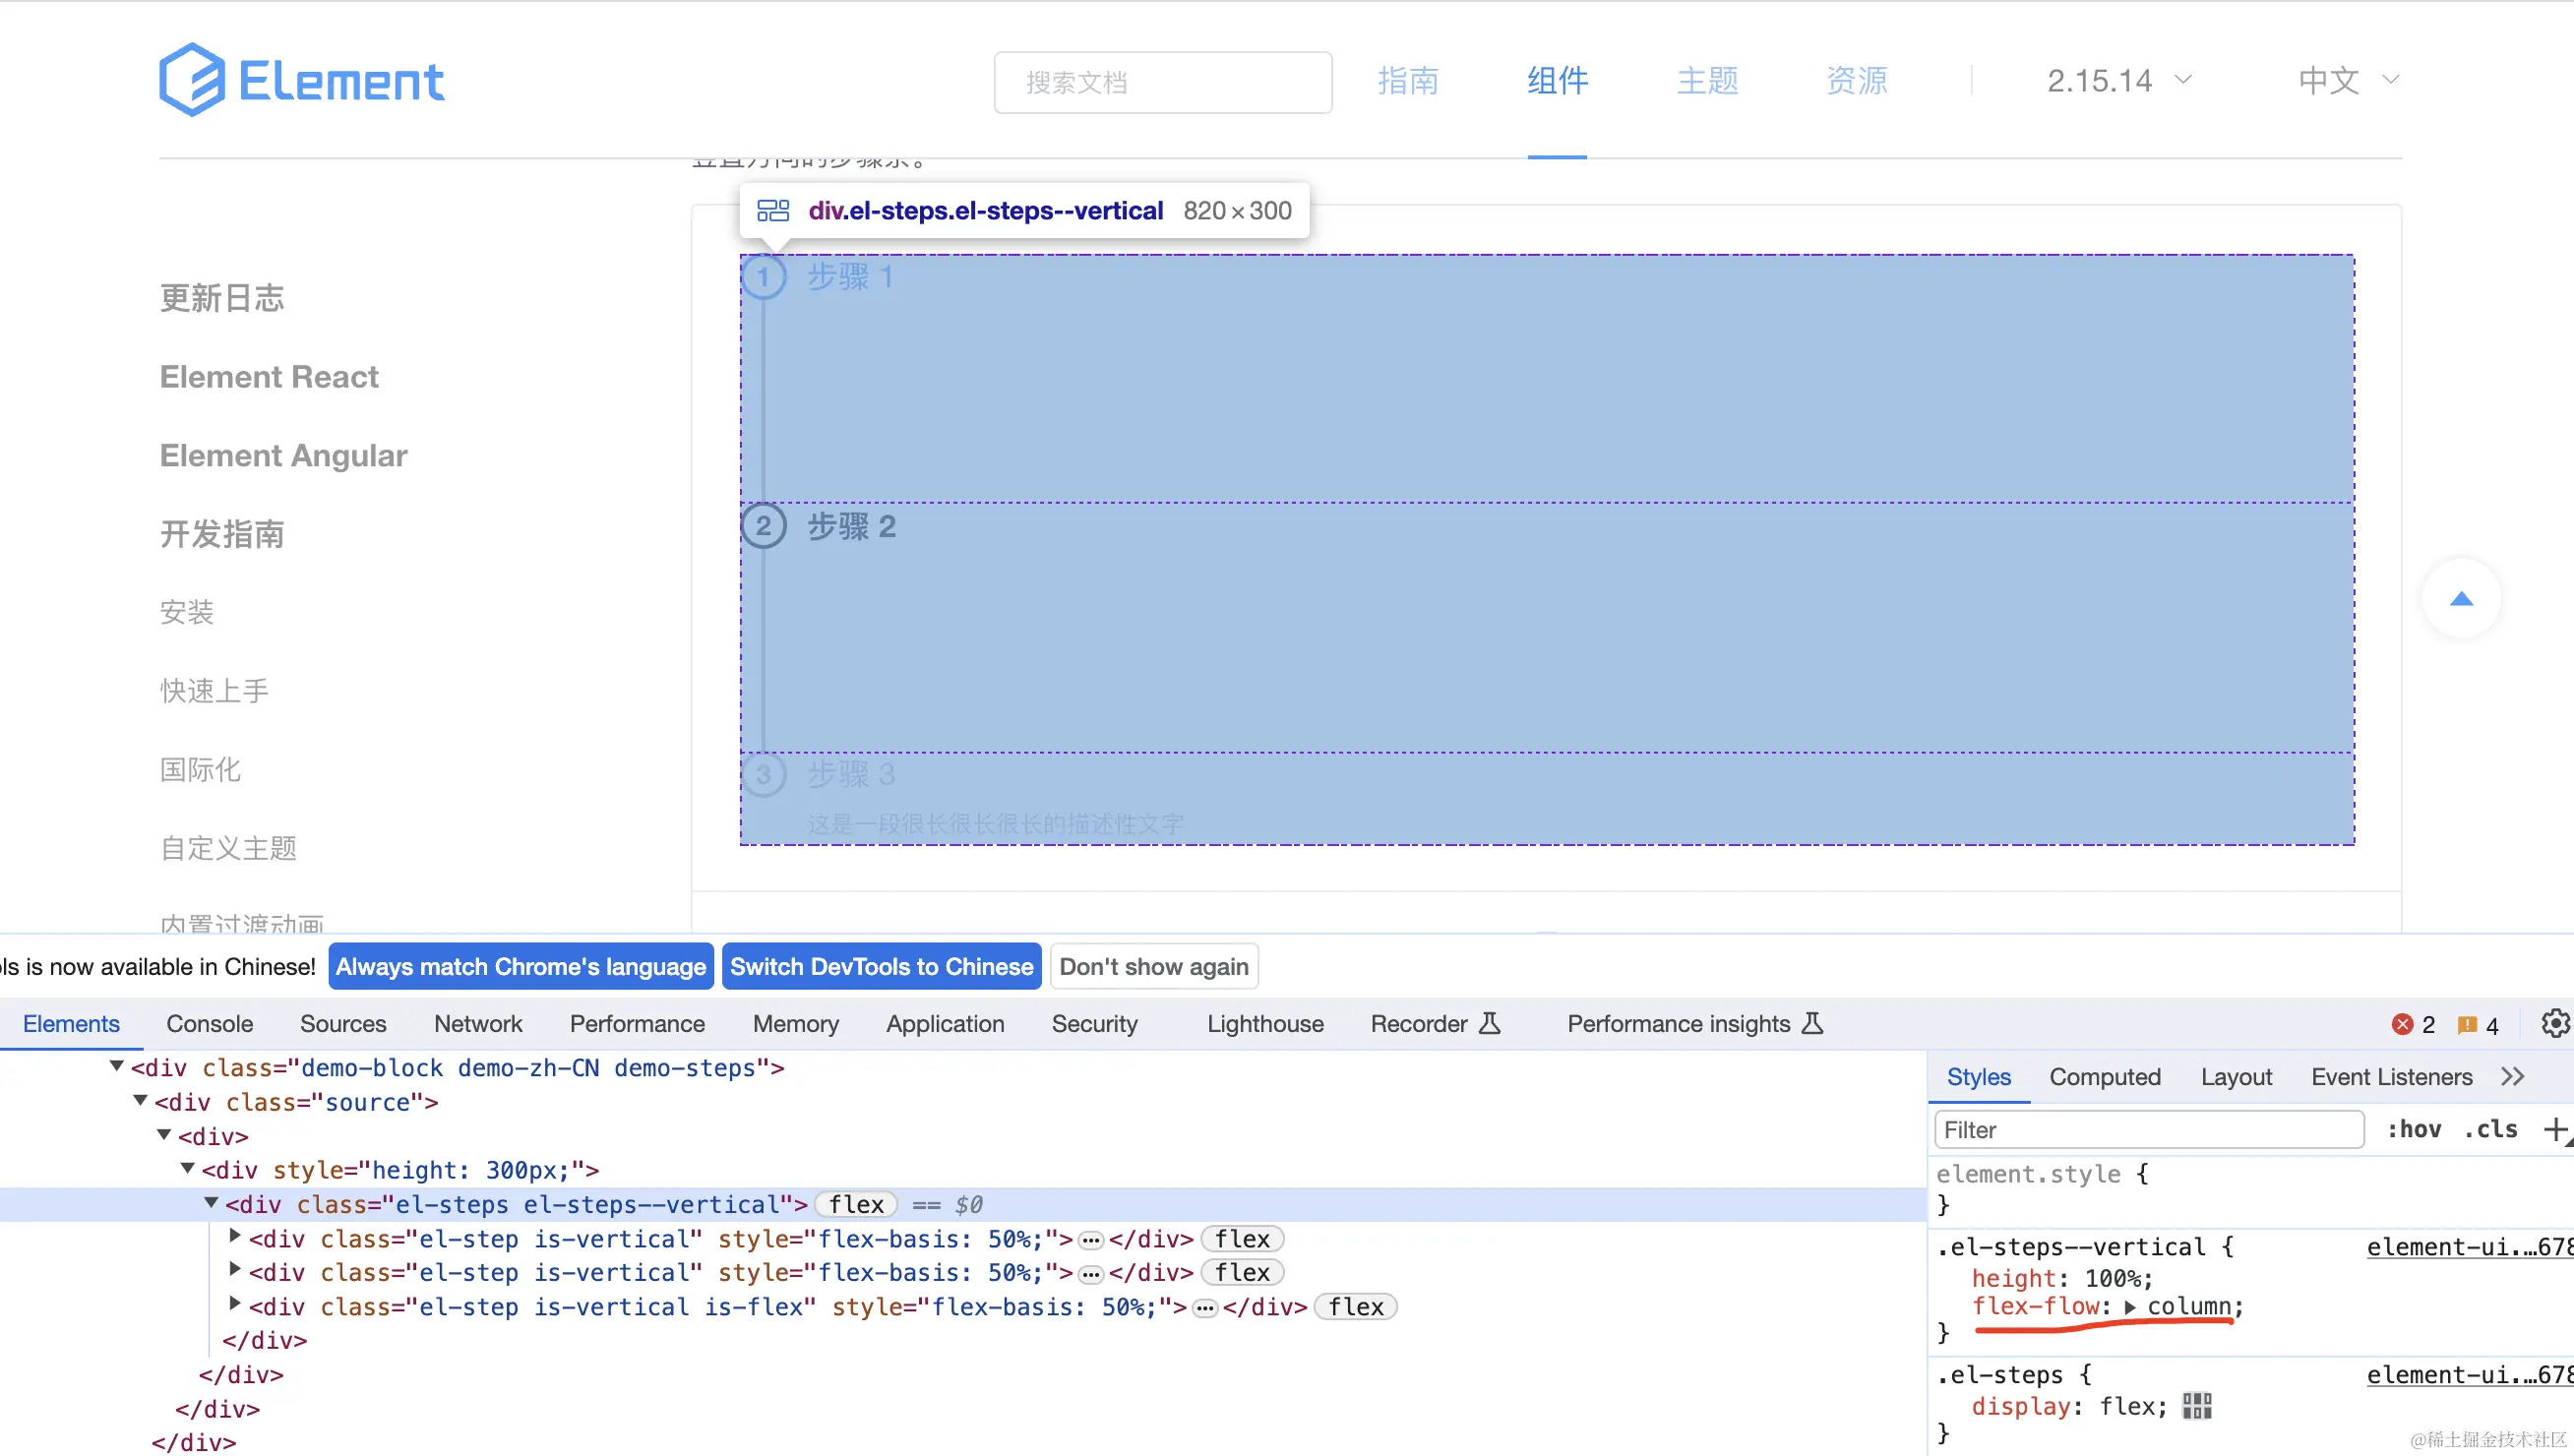Click the 搜索文档 search input
The width and height of the screenshot is (2574, 1456).
point(1162,82)
